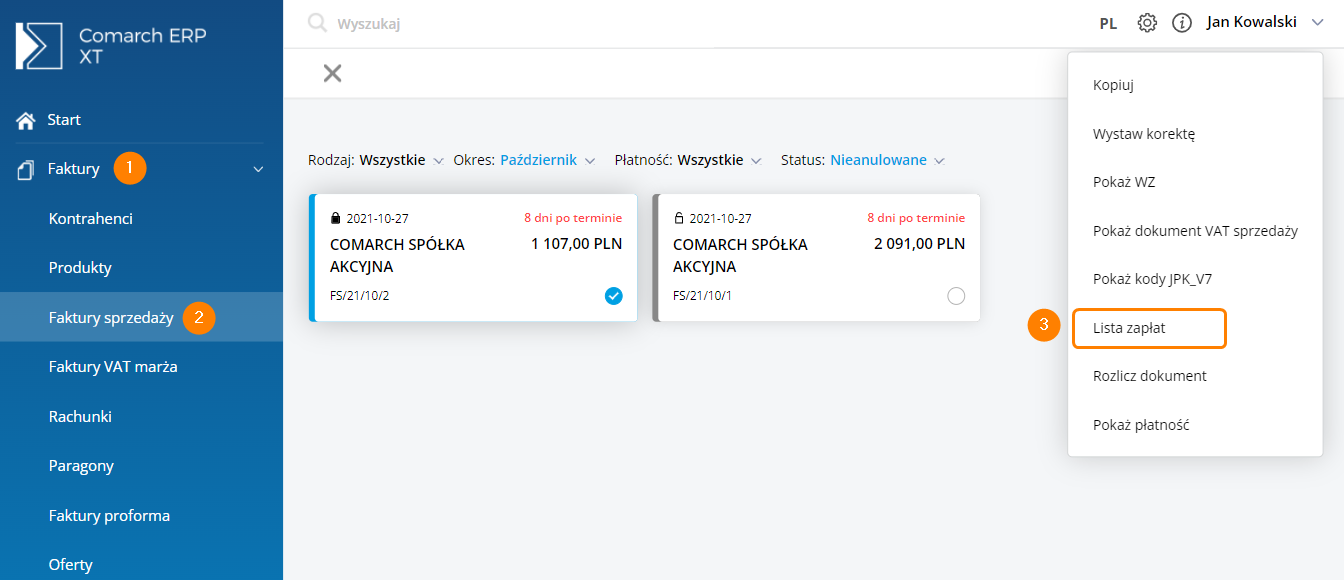1344x580 pixels.
Task: Open the Jan Kowalski user menu
Action: click(x=1264, y=22)
